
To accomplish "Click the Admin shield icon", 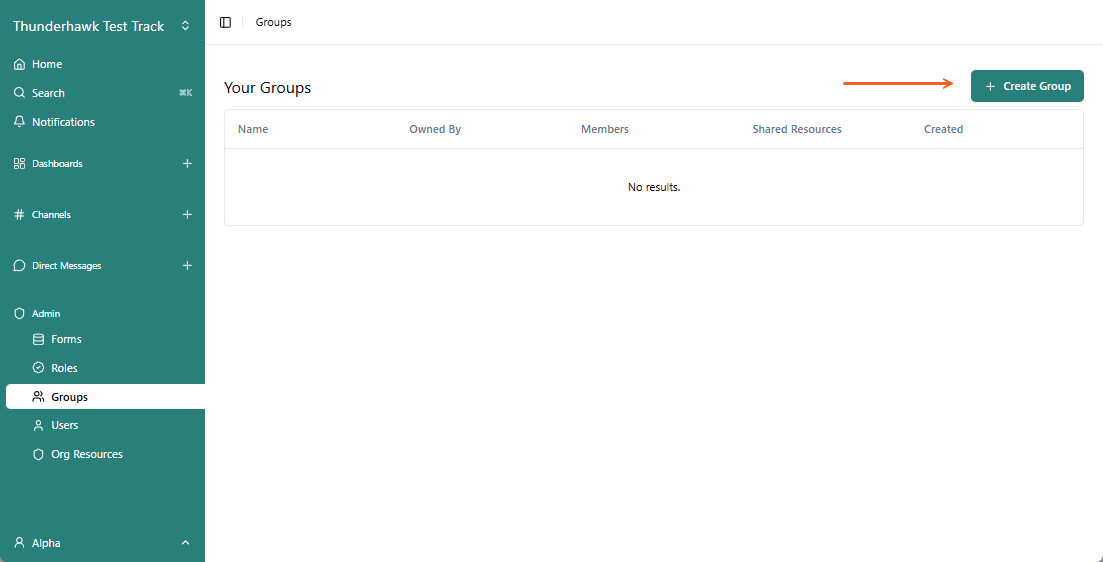I will point(20,314).
